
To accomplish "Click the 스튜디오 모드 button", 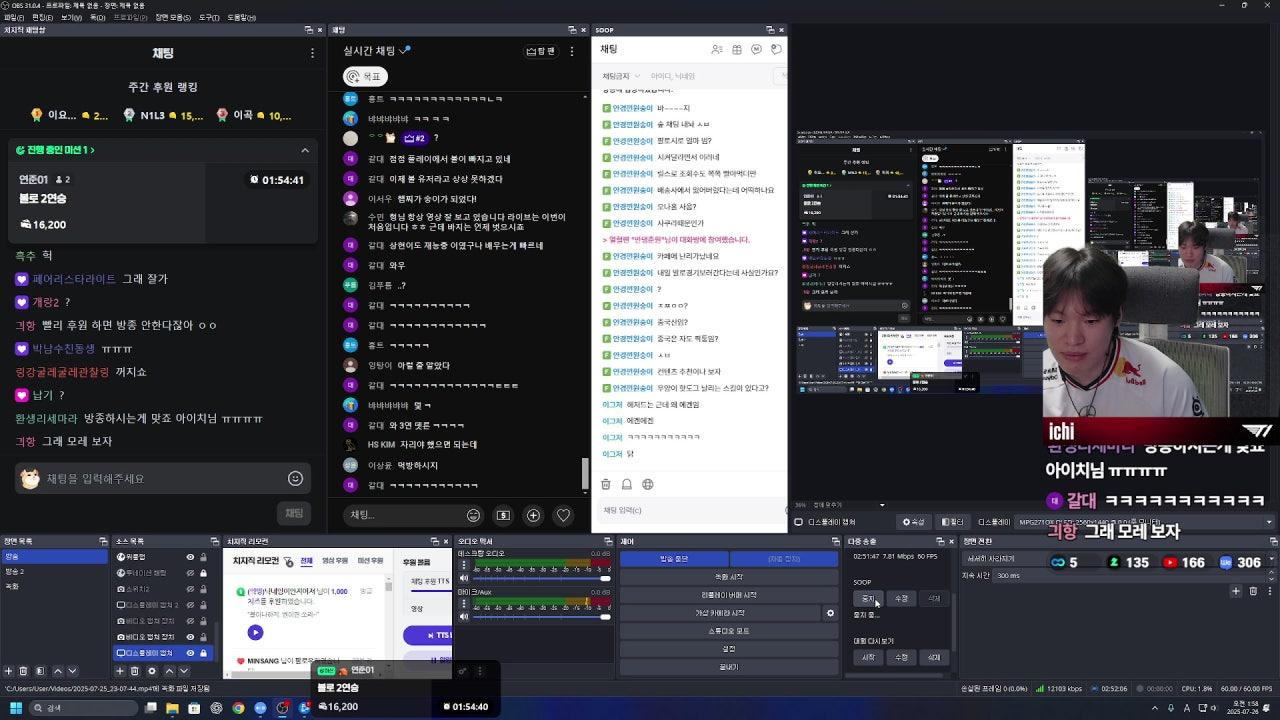I will click(729, 631).
